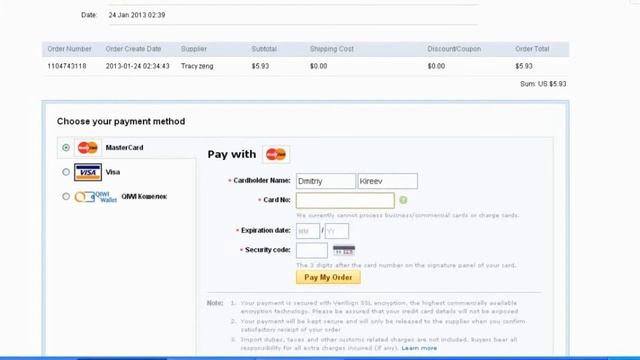Select the QIWI Wallet radio button
The height and width of the screenshot is (360, 640).
66,197
